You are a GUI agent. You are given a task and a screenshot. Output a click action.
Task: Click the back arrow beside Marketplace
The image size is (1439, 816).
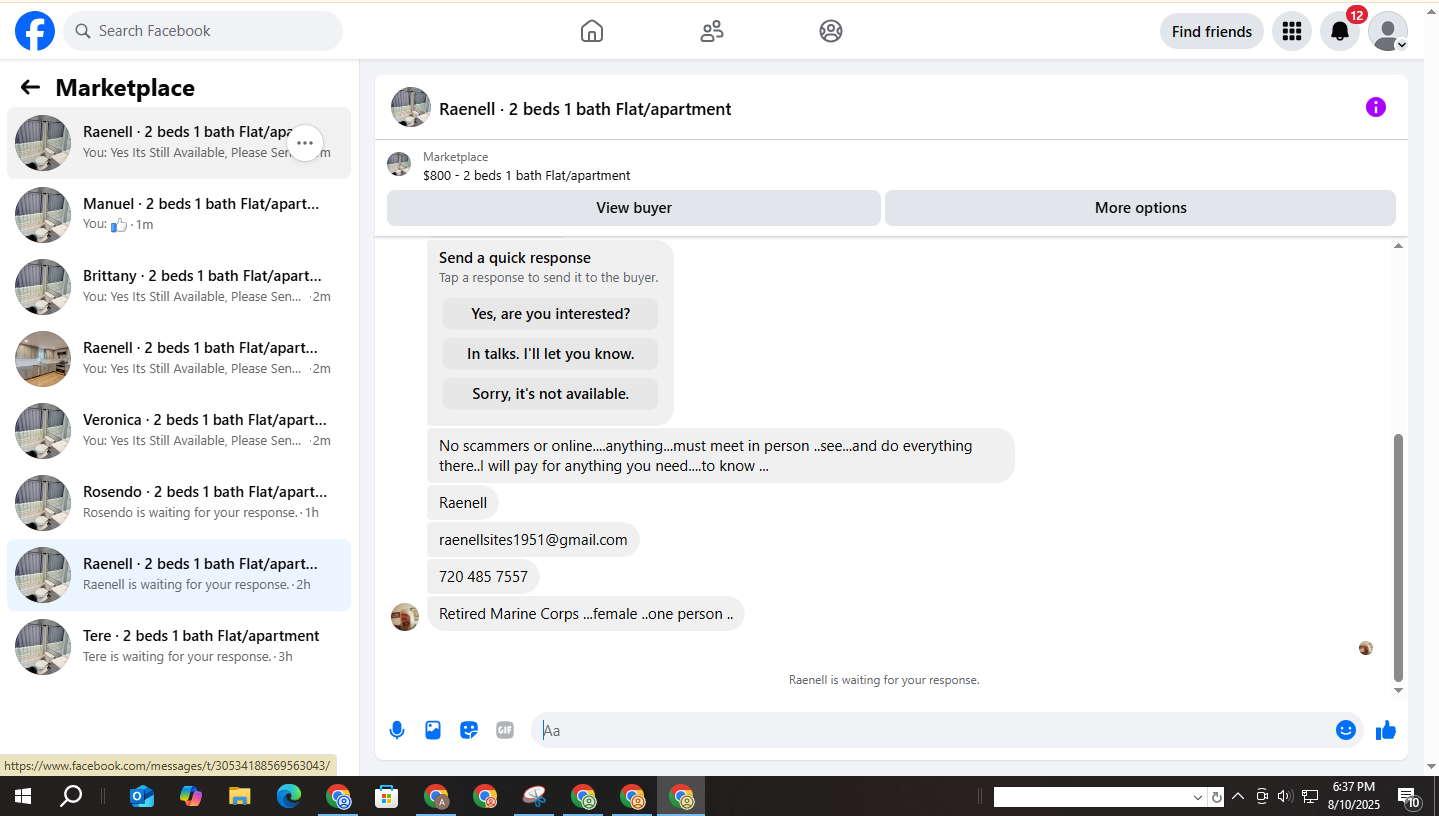tap(30, 88)
